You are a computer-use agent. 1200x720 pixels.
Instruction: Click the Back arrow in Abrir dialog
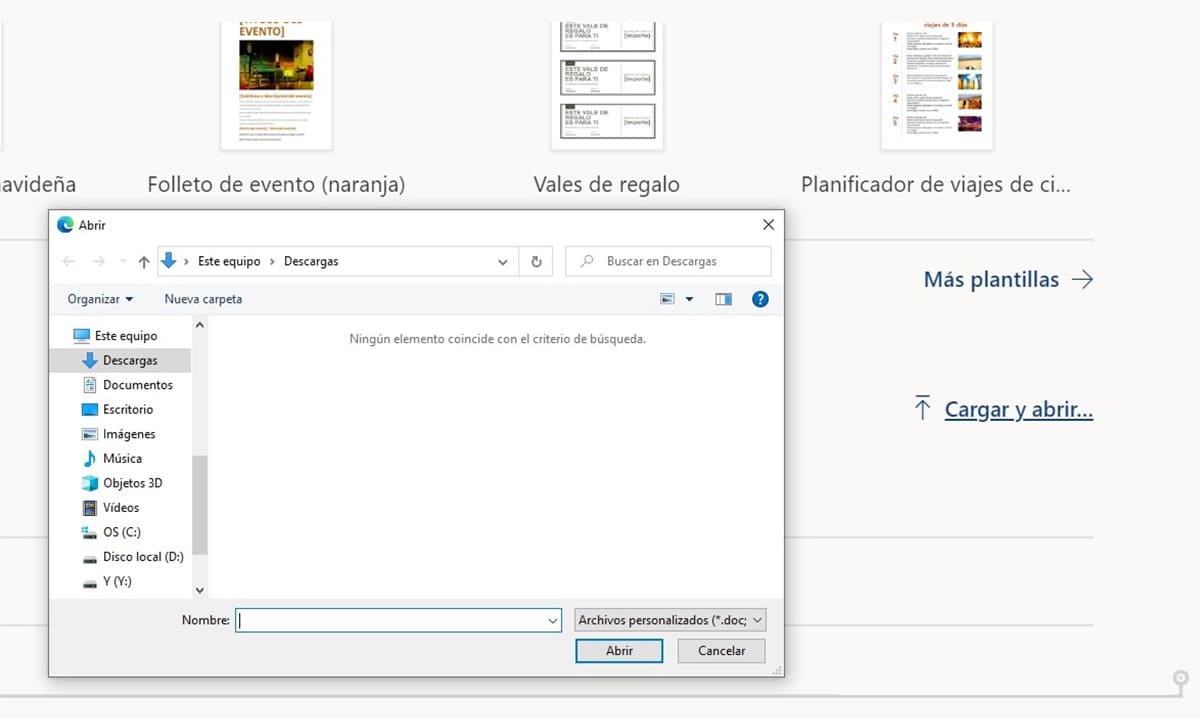click(69, 262)
